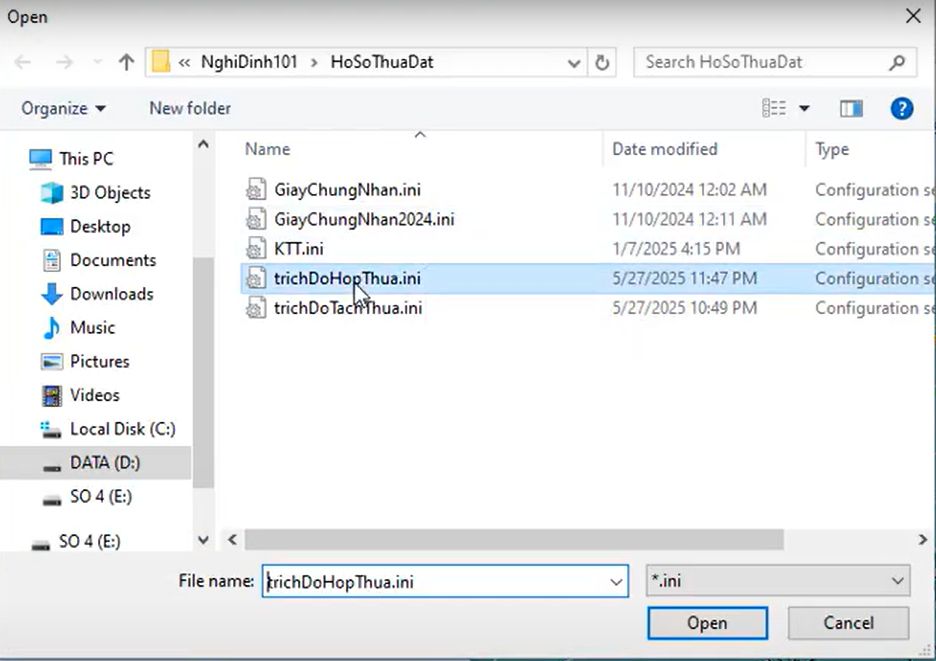Click the Search HoSoThuaDat input field
Image resolution: width=936 pixels, height=661 pixels.
pos(760,62)
